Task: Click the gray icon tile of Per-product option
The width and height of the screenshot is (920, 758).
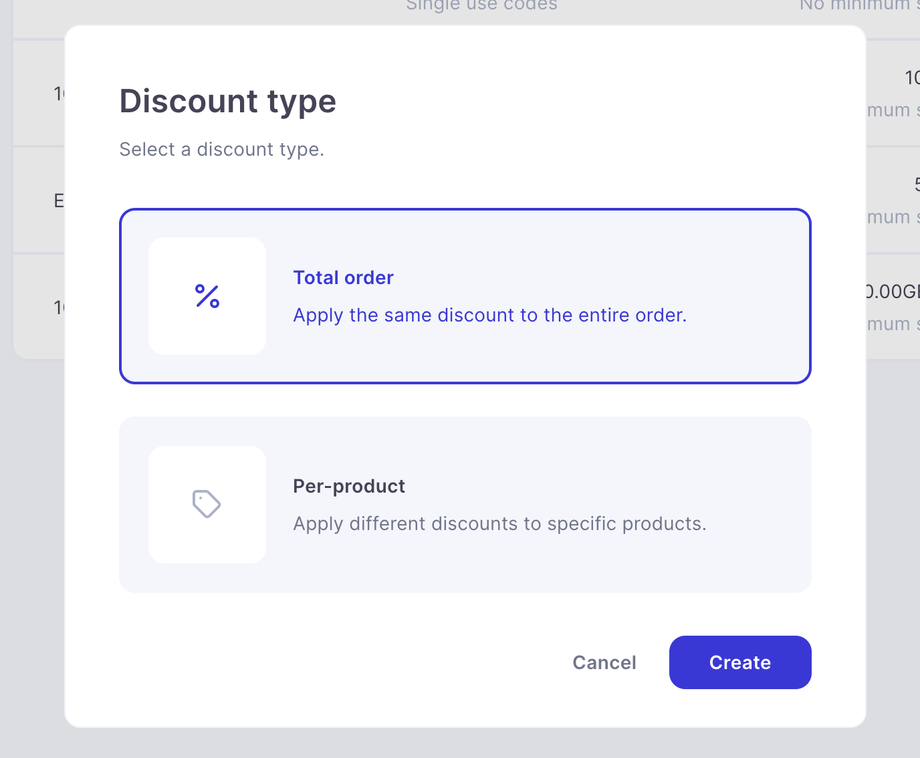Action: tap(207, 504)
